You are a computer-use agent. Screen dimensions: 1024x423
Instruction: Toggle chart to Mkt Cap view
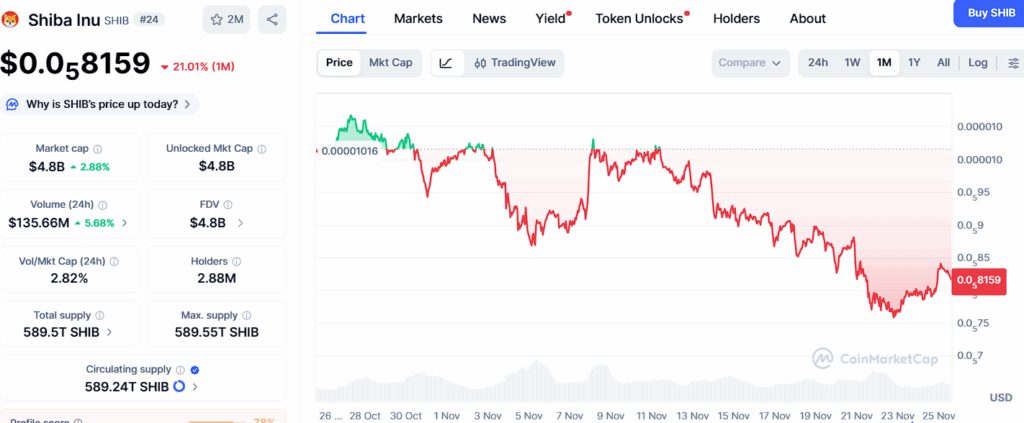pos(390,63)
